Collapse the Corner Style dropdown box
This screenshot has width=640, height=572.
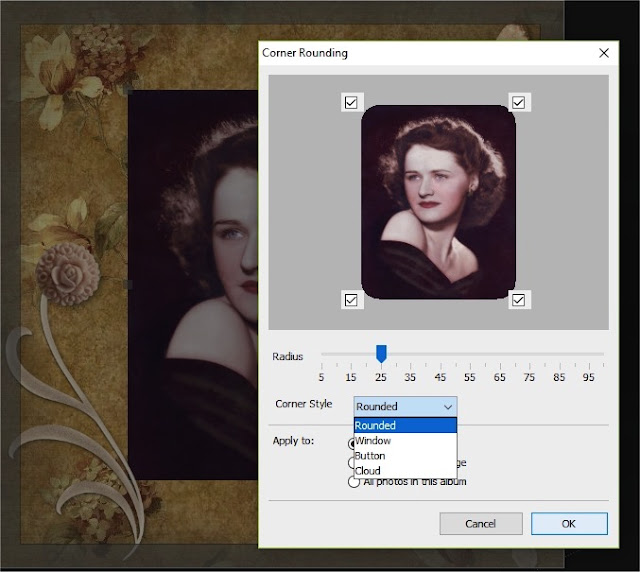click(405, 406)
